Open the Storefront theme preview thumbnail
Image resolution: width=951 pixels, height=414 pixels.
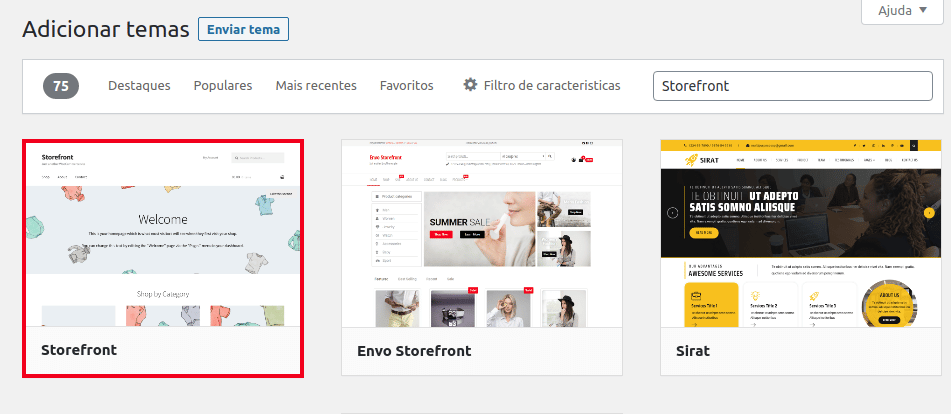[163, 234]
